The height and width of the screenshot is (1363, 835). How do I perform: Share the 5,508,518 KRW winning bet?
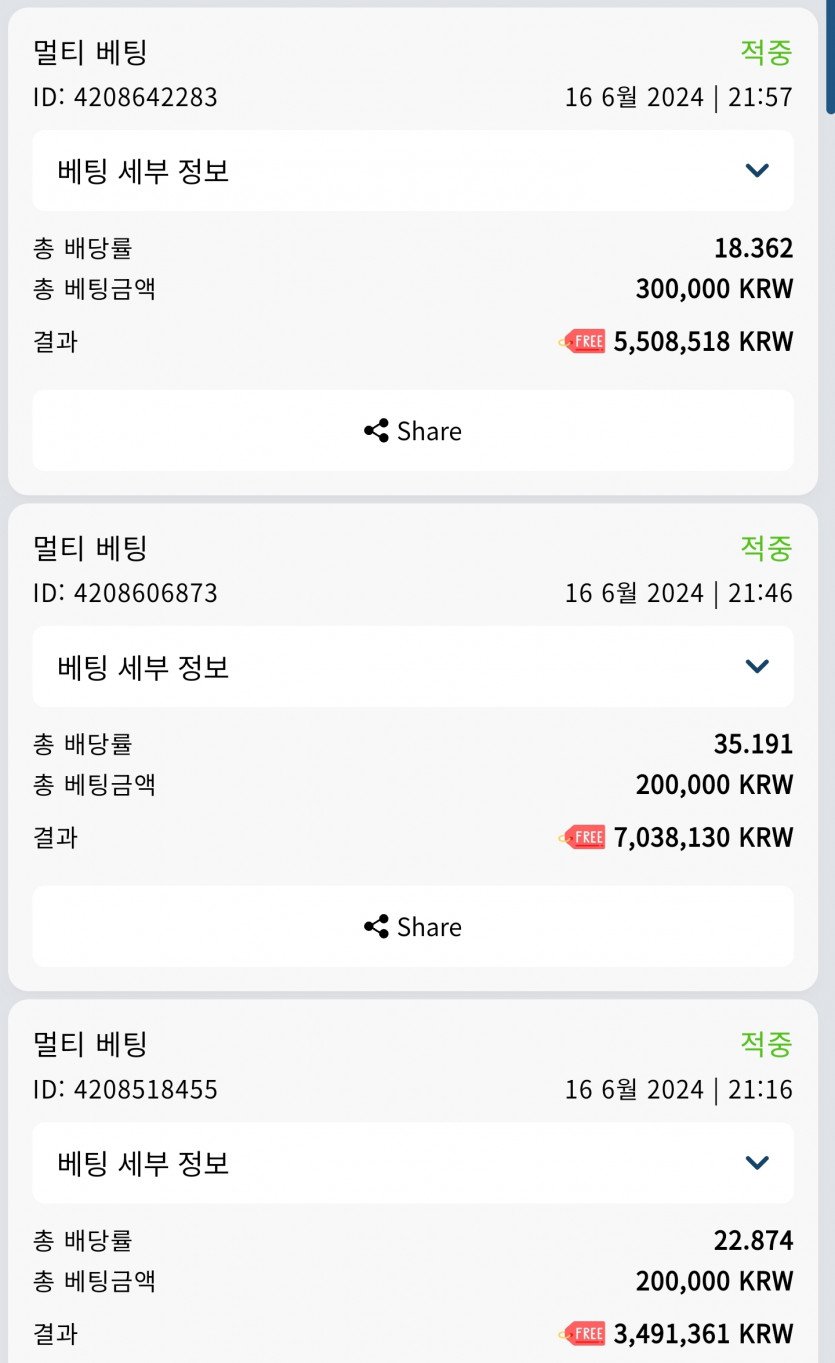pos(412,431)
